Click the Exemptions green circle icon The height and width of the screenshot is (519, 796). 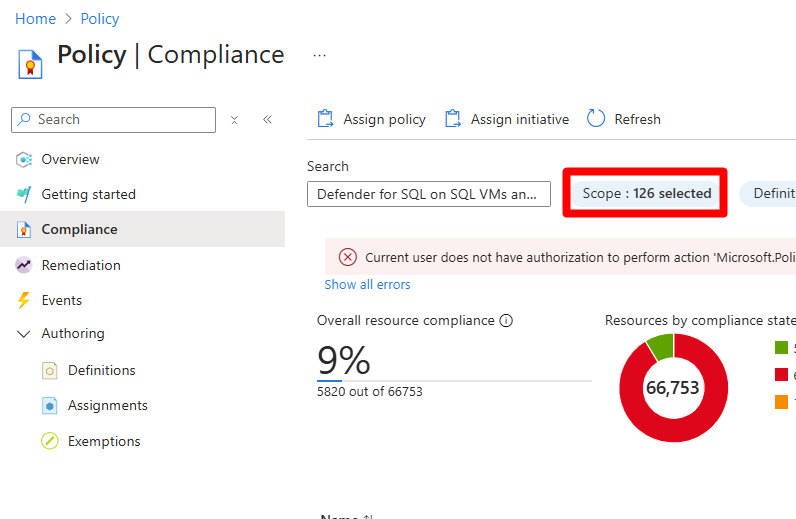pos(50,441)
